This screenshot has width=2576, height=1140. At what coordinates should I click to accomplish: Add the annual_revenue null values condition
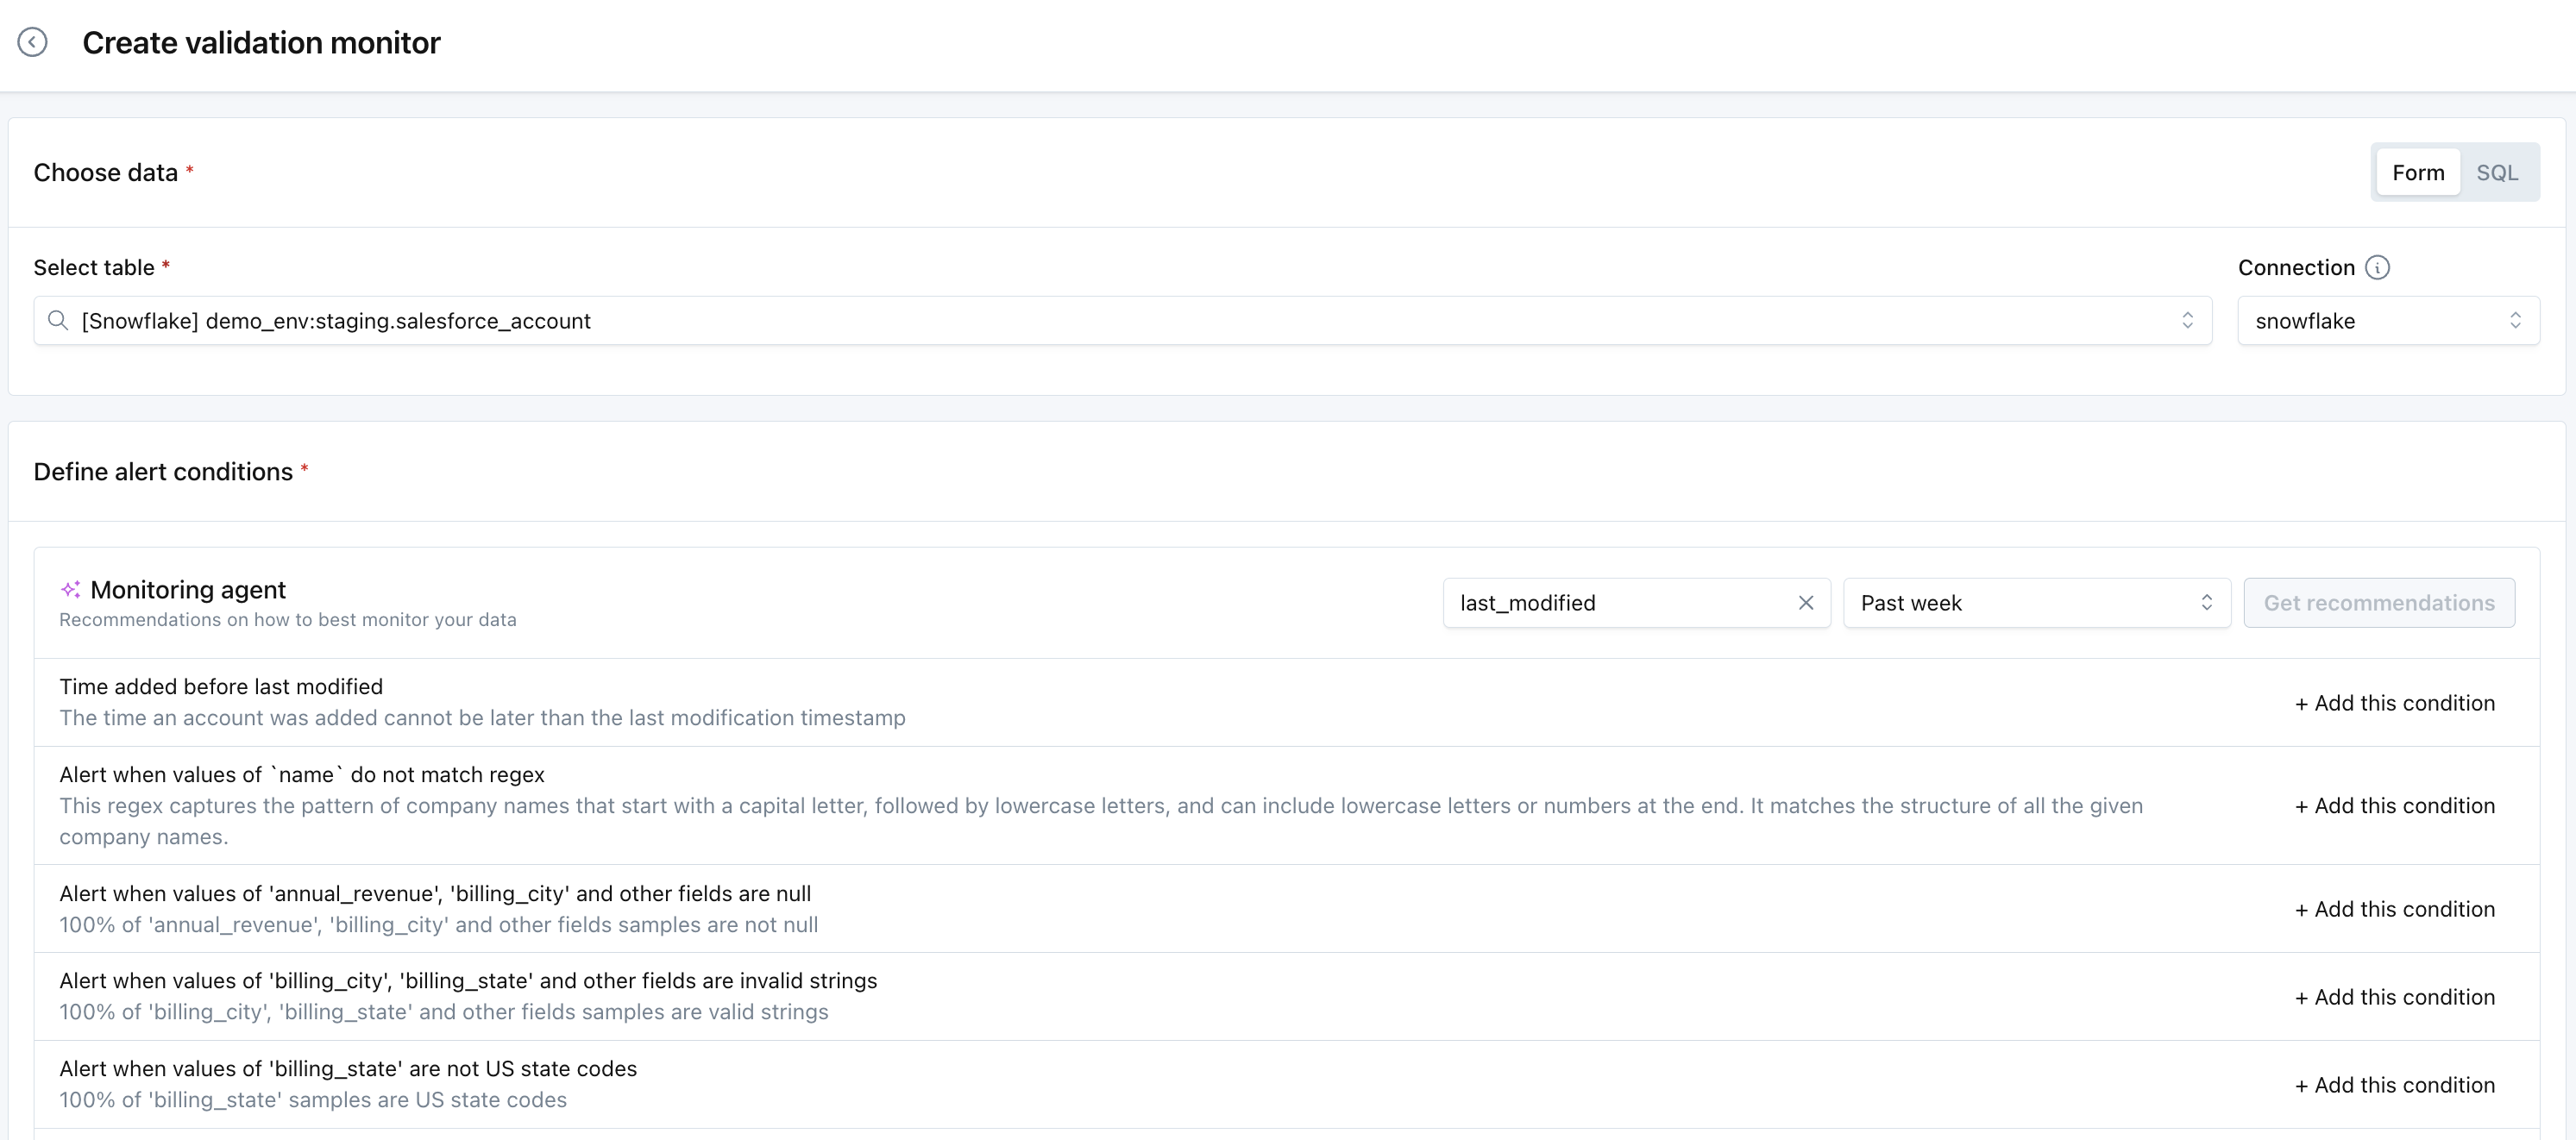[2394, 909]
